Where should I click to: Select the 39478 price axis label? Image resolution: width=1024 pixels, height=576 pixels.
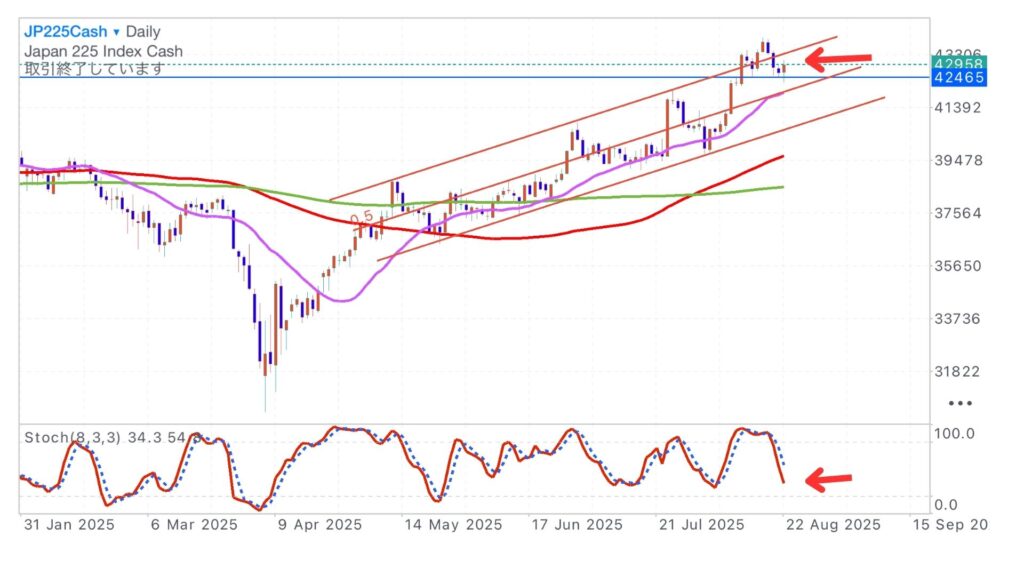957,161
